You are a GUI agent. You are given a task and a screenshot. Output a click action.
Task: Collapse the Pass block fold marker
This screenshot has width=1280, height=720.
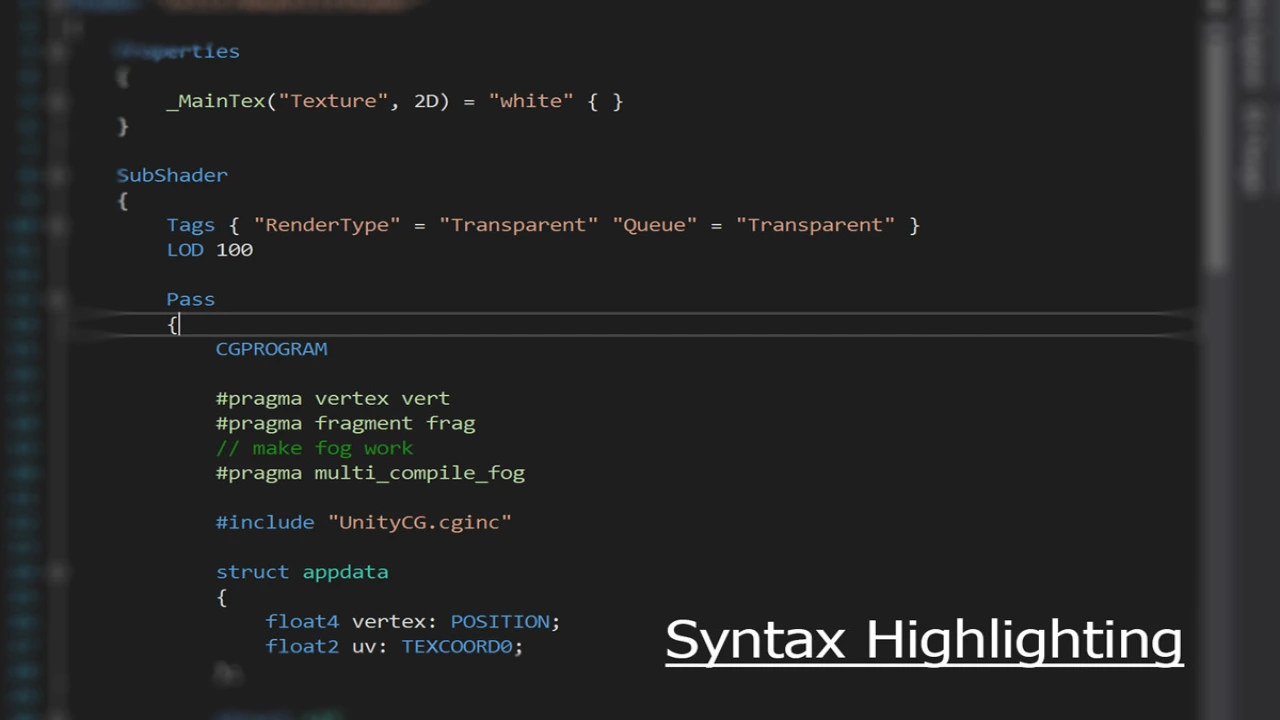57,299
